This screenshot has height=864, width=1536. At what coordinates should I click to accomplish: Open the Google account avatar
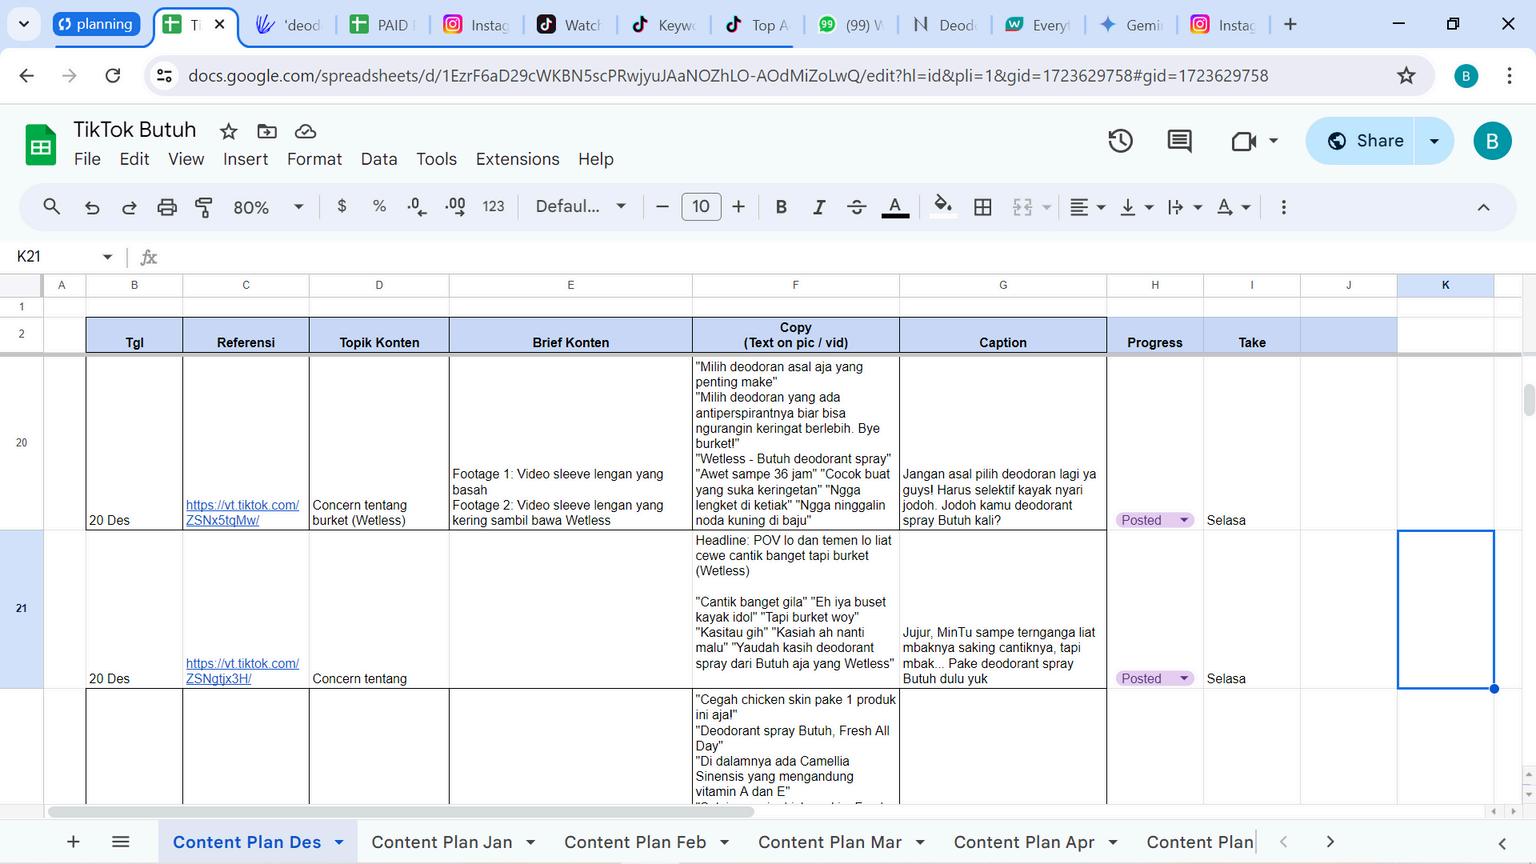point(1492,141)
